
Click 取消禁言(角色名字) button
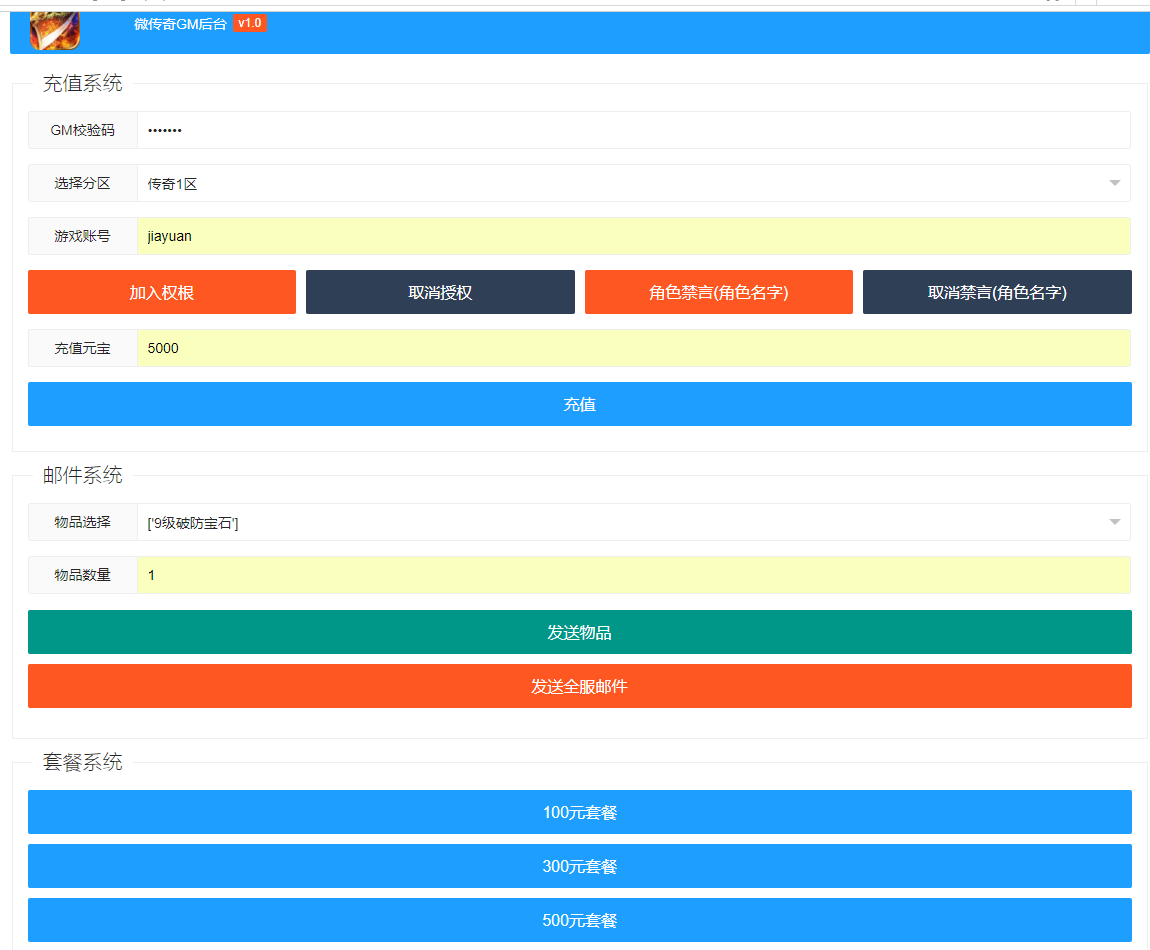coord(997,292)
